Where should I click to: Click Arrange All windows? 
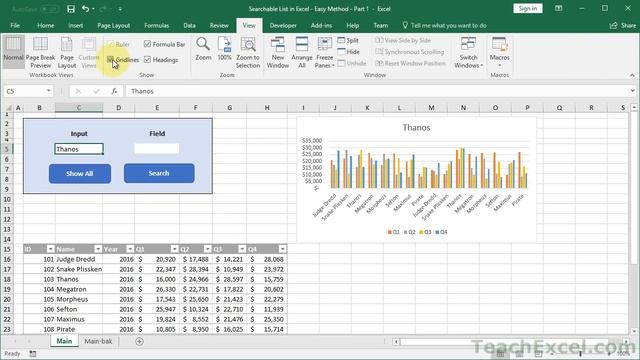tap(302, 52)
